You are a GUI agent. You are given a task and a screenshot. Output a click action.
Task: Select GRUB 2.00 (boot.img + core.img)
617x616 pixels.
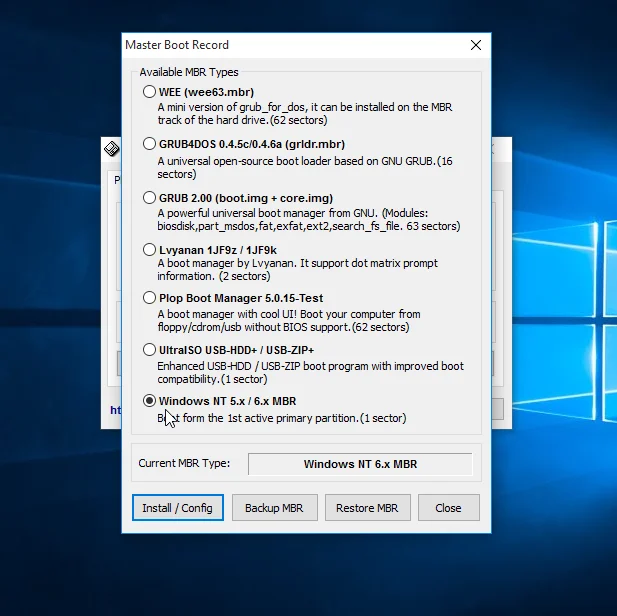click(x=149, y=197)
